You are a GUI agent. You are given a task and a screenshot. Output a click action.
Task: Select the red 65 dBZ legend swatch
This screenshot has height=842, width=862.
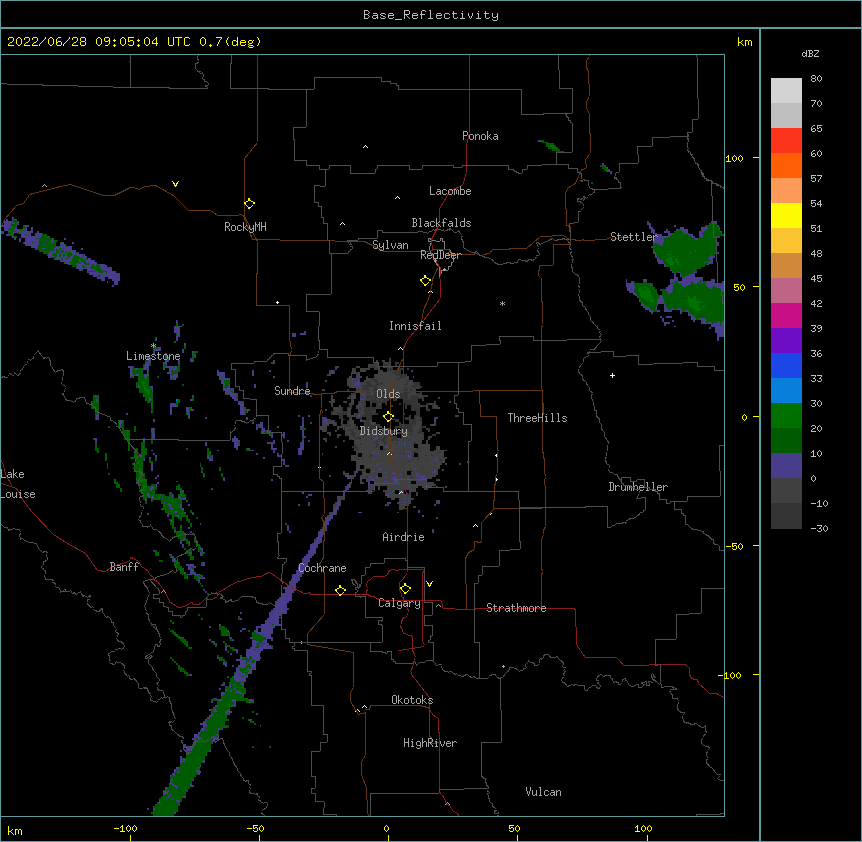click(x=786, y=140)
